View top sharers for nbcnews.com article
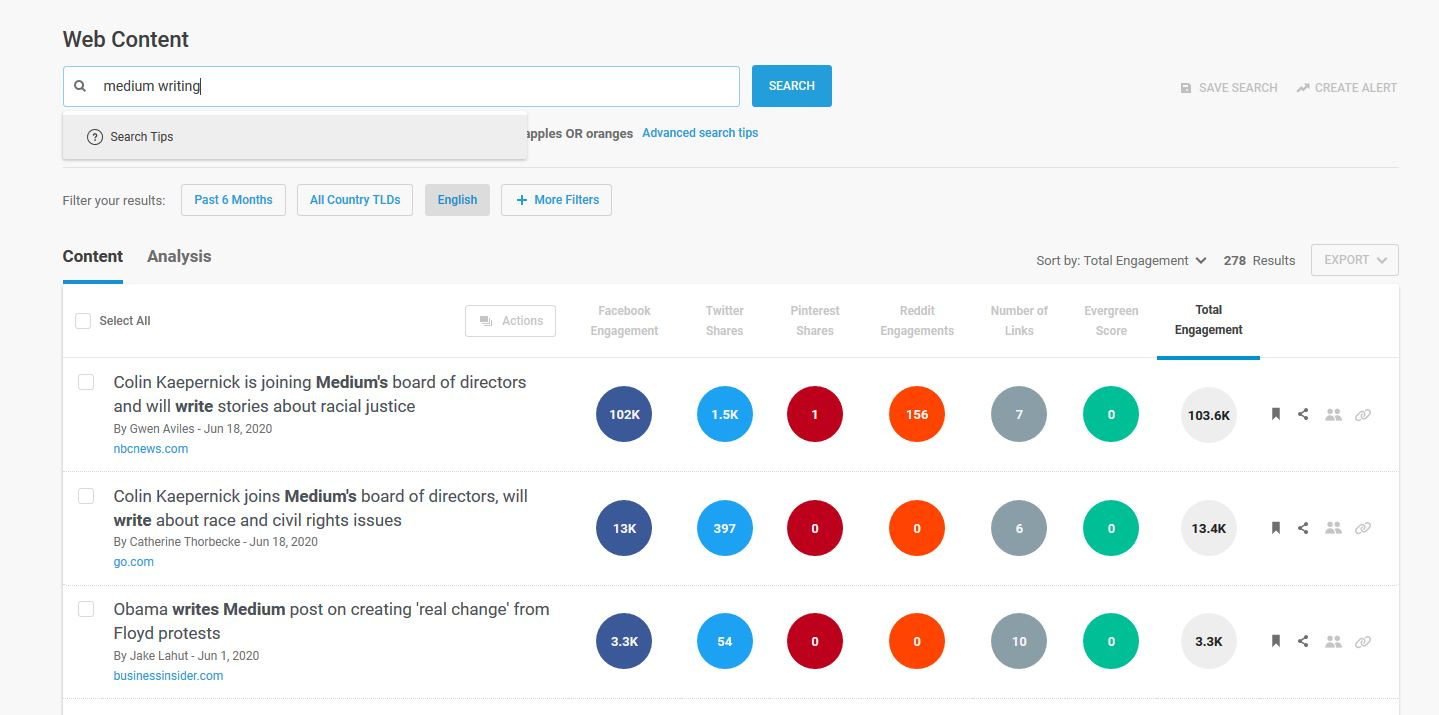The height and width of the screenshot is (715, 1439). pos(1333,414)
